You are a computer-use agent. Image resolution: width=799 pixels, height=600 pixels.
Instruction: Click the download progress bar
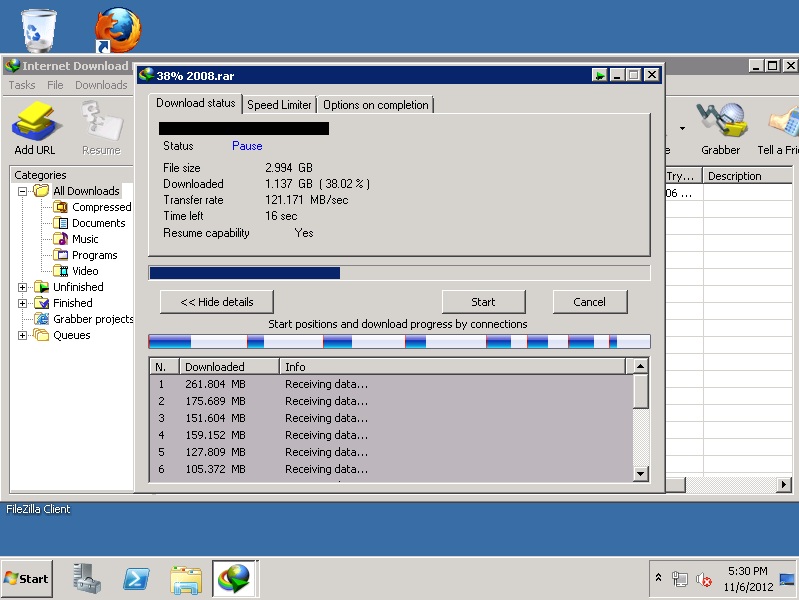click(x=399, y=273)
